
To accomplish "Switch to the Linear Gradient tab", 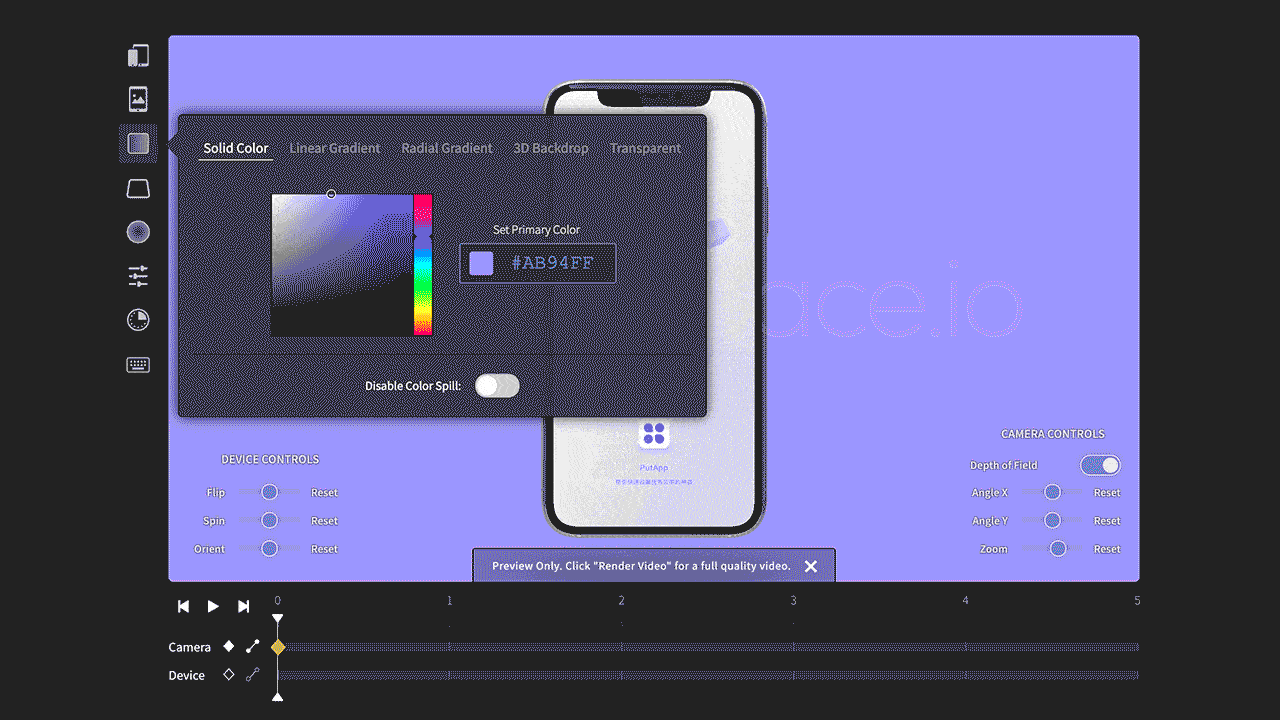I will (334, 148).
